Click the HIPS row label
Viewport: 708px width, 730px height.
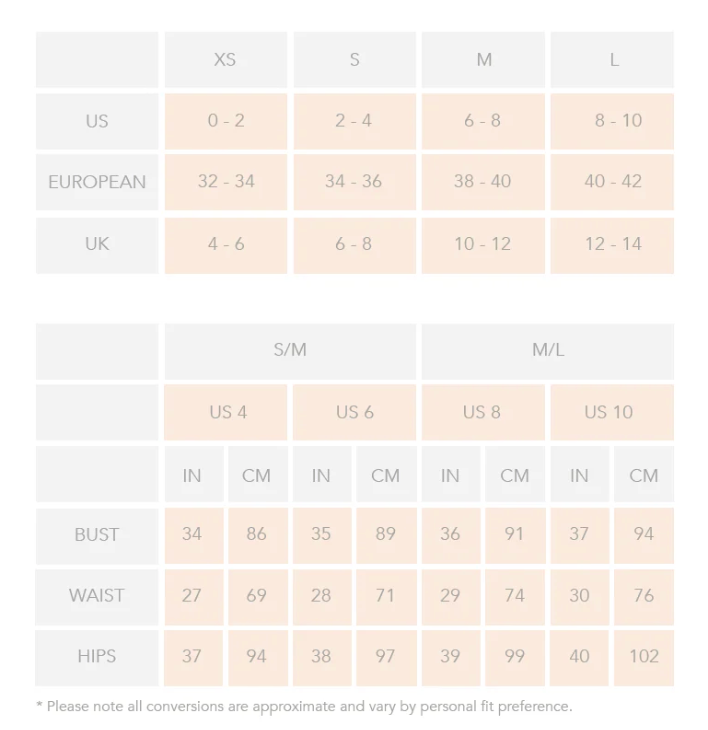pyautogui.click(x=97, y=657)
